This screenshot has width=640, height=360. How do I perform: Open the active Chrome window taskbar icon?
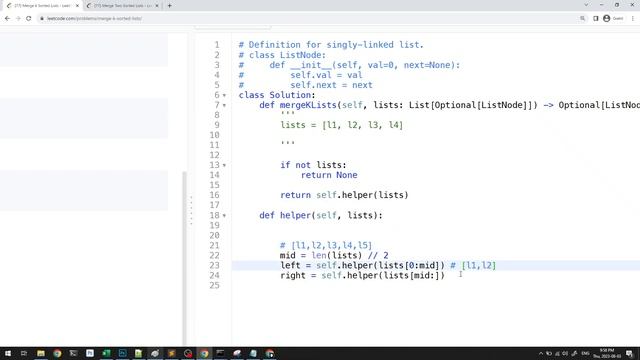pos(204,353)
